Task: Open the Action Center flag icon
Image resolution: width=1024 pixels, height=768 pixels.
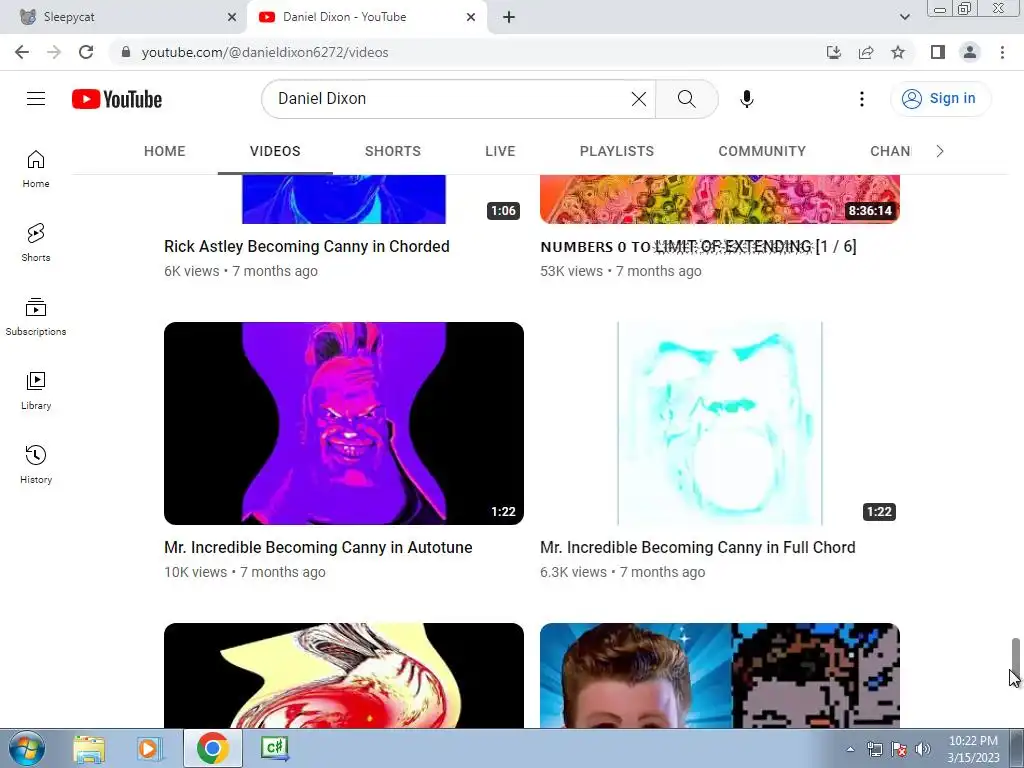Action: 899,749
